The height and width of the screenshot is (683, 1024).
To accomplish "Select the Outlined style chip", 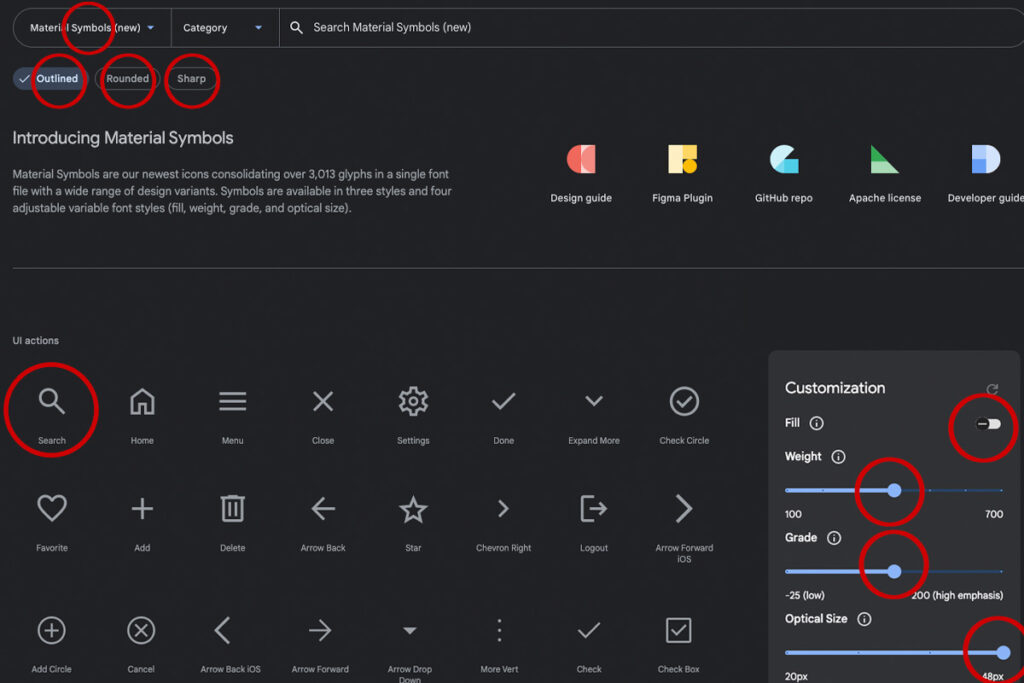I will coord(50,78).
